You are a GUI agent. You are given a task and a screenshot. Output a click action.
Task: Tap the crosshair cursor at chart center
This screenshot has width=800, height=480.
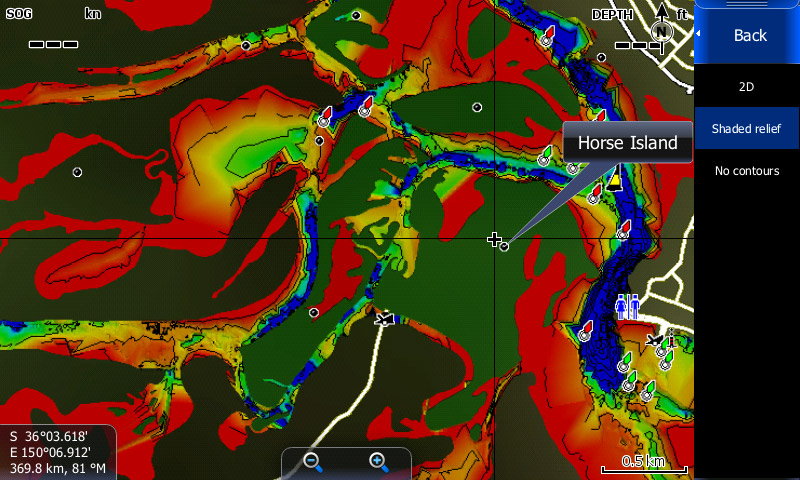click(494, 239)
